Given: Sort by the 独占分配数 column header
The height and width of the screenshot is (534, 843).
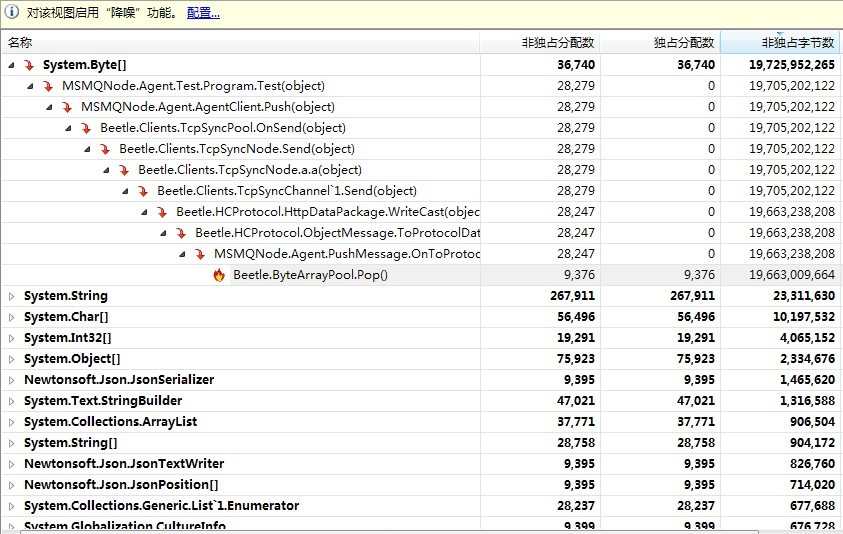Looking at the screenshot, I should click(x=660, y=42).
